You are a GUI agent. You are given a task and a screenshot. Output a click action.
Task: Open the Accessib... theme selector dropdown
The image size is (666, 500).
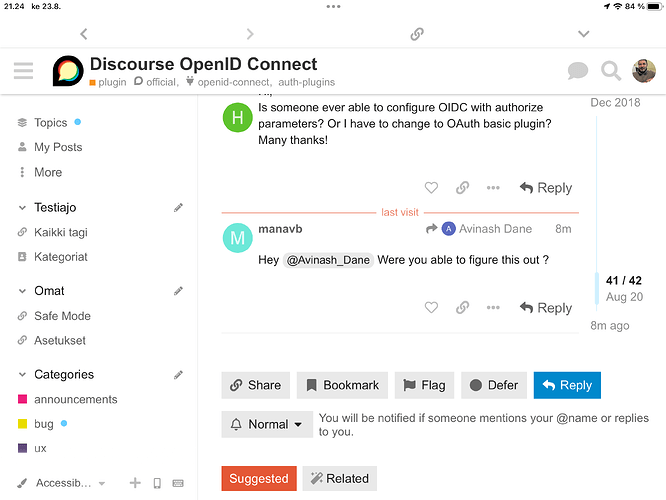(62, 483)
